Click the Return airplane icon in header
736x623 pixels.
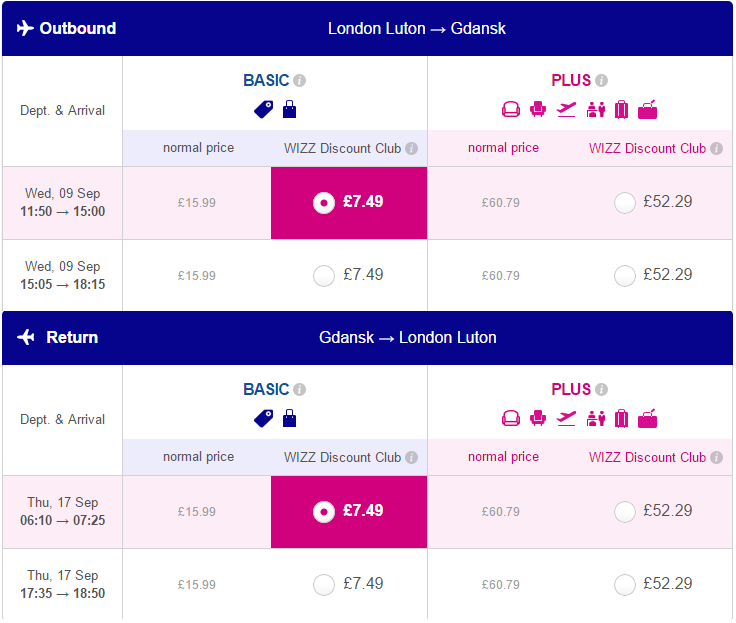[26, 337]
